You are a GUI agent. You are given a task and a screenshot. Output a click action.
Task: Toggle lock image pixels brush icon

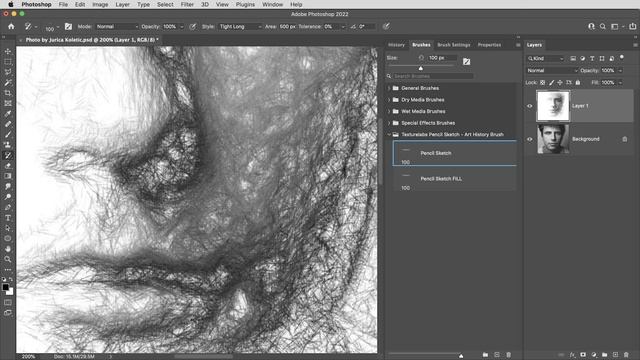point(551,82)
